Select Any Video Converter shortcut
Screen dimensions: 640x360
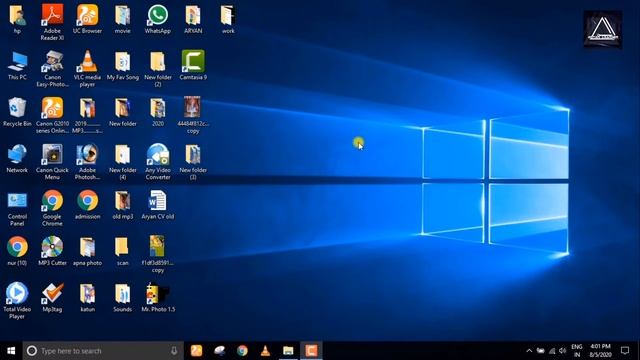pos(158,162)
